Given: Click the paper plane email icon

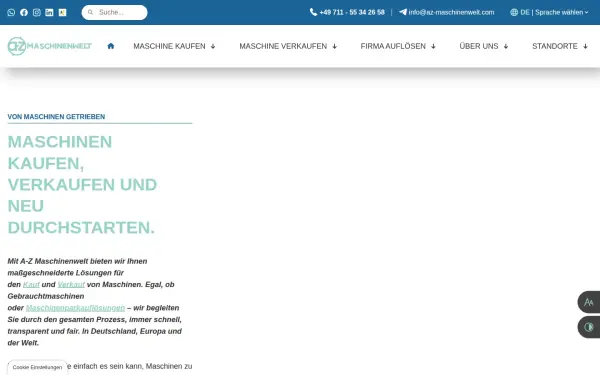Looking at the screenshot, I should pyautogui.click(x=403, y=12).
